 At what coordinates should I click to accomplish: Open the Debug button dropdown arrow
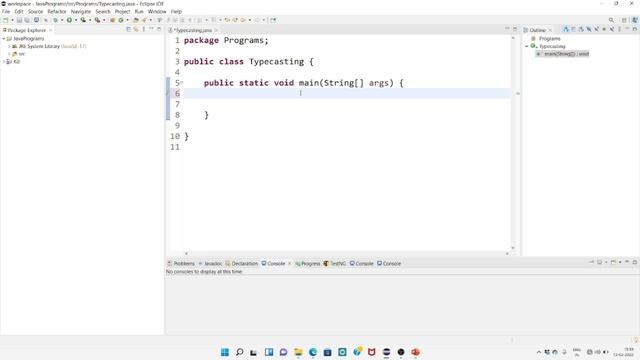62,20
